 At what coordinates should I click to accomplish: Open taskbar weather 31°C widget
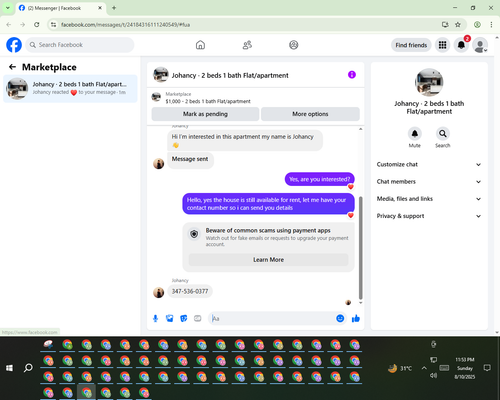click(400, 368)
